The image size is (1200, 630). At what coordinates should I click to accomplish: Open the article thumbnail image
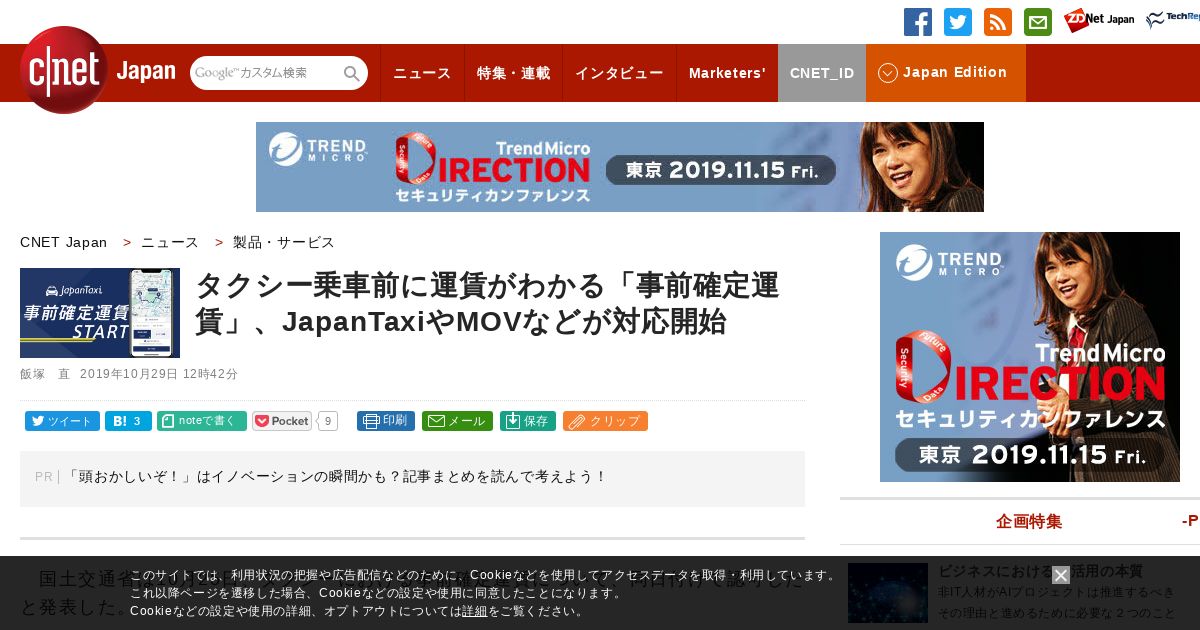click(x=100, y=313)
